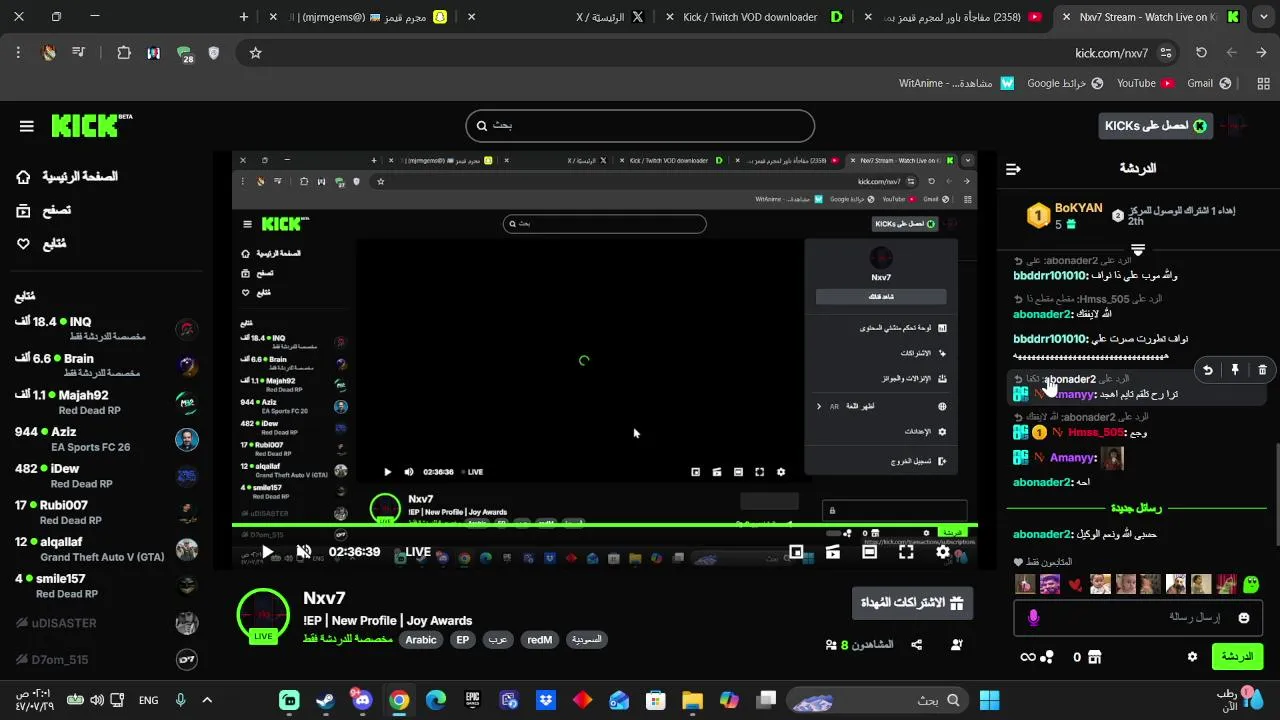Click the purple microphone in chat input

1033,618
